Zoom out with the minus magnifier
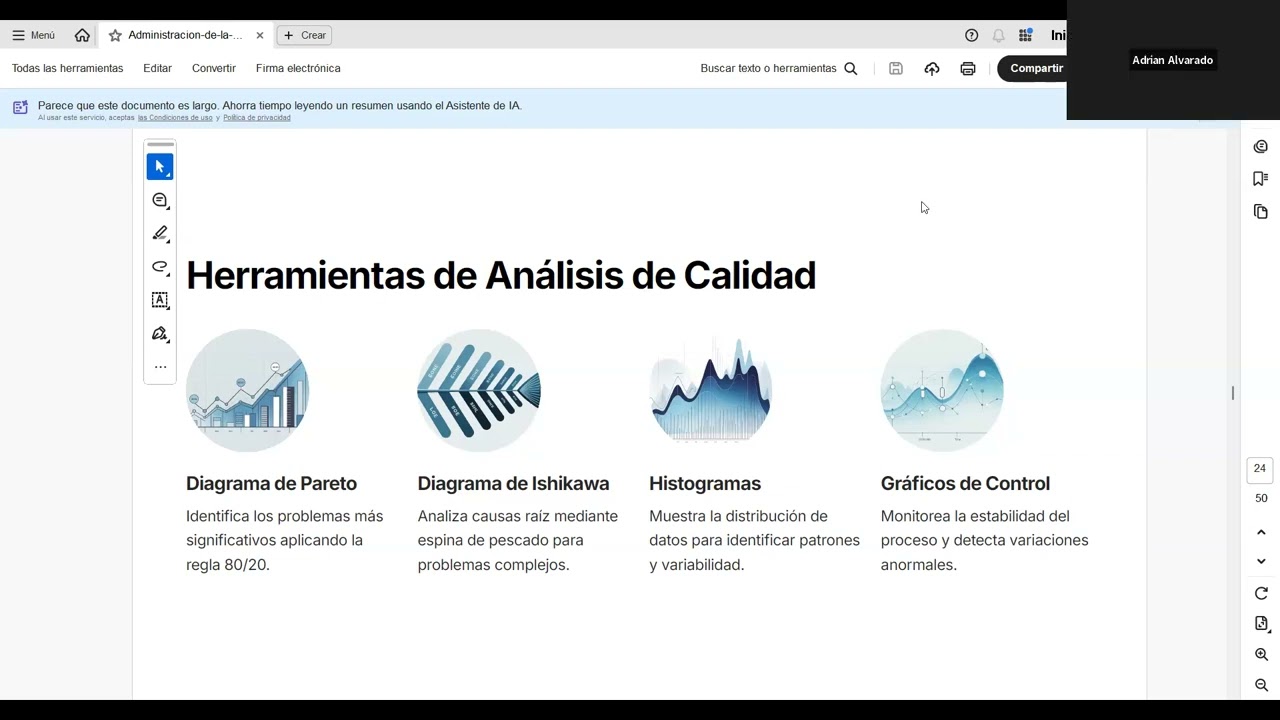The height and width of the screenshot is (720, 1280). coord(1261,685)
